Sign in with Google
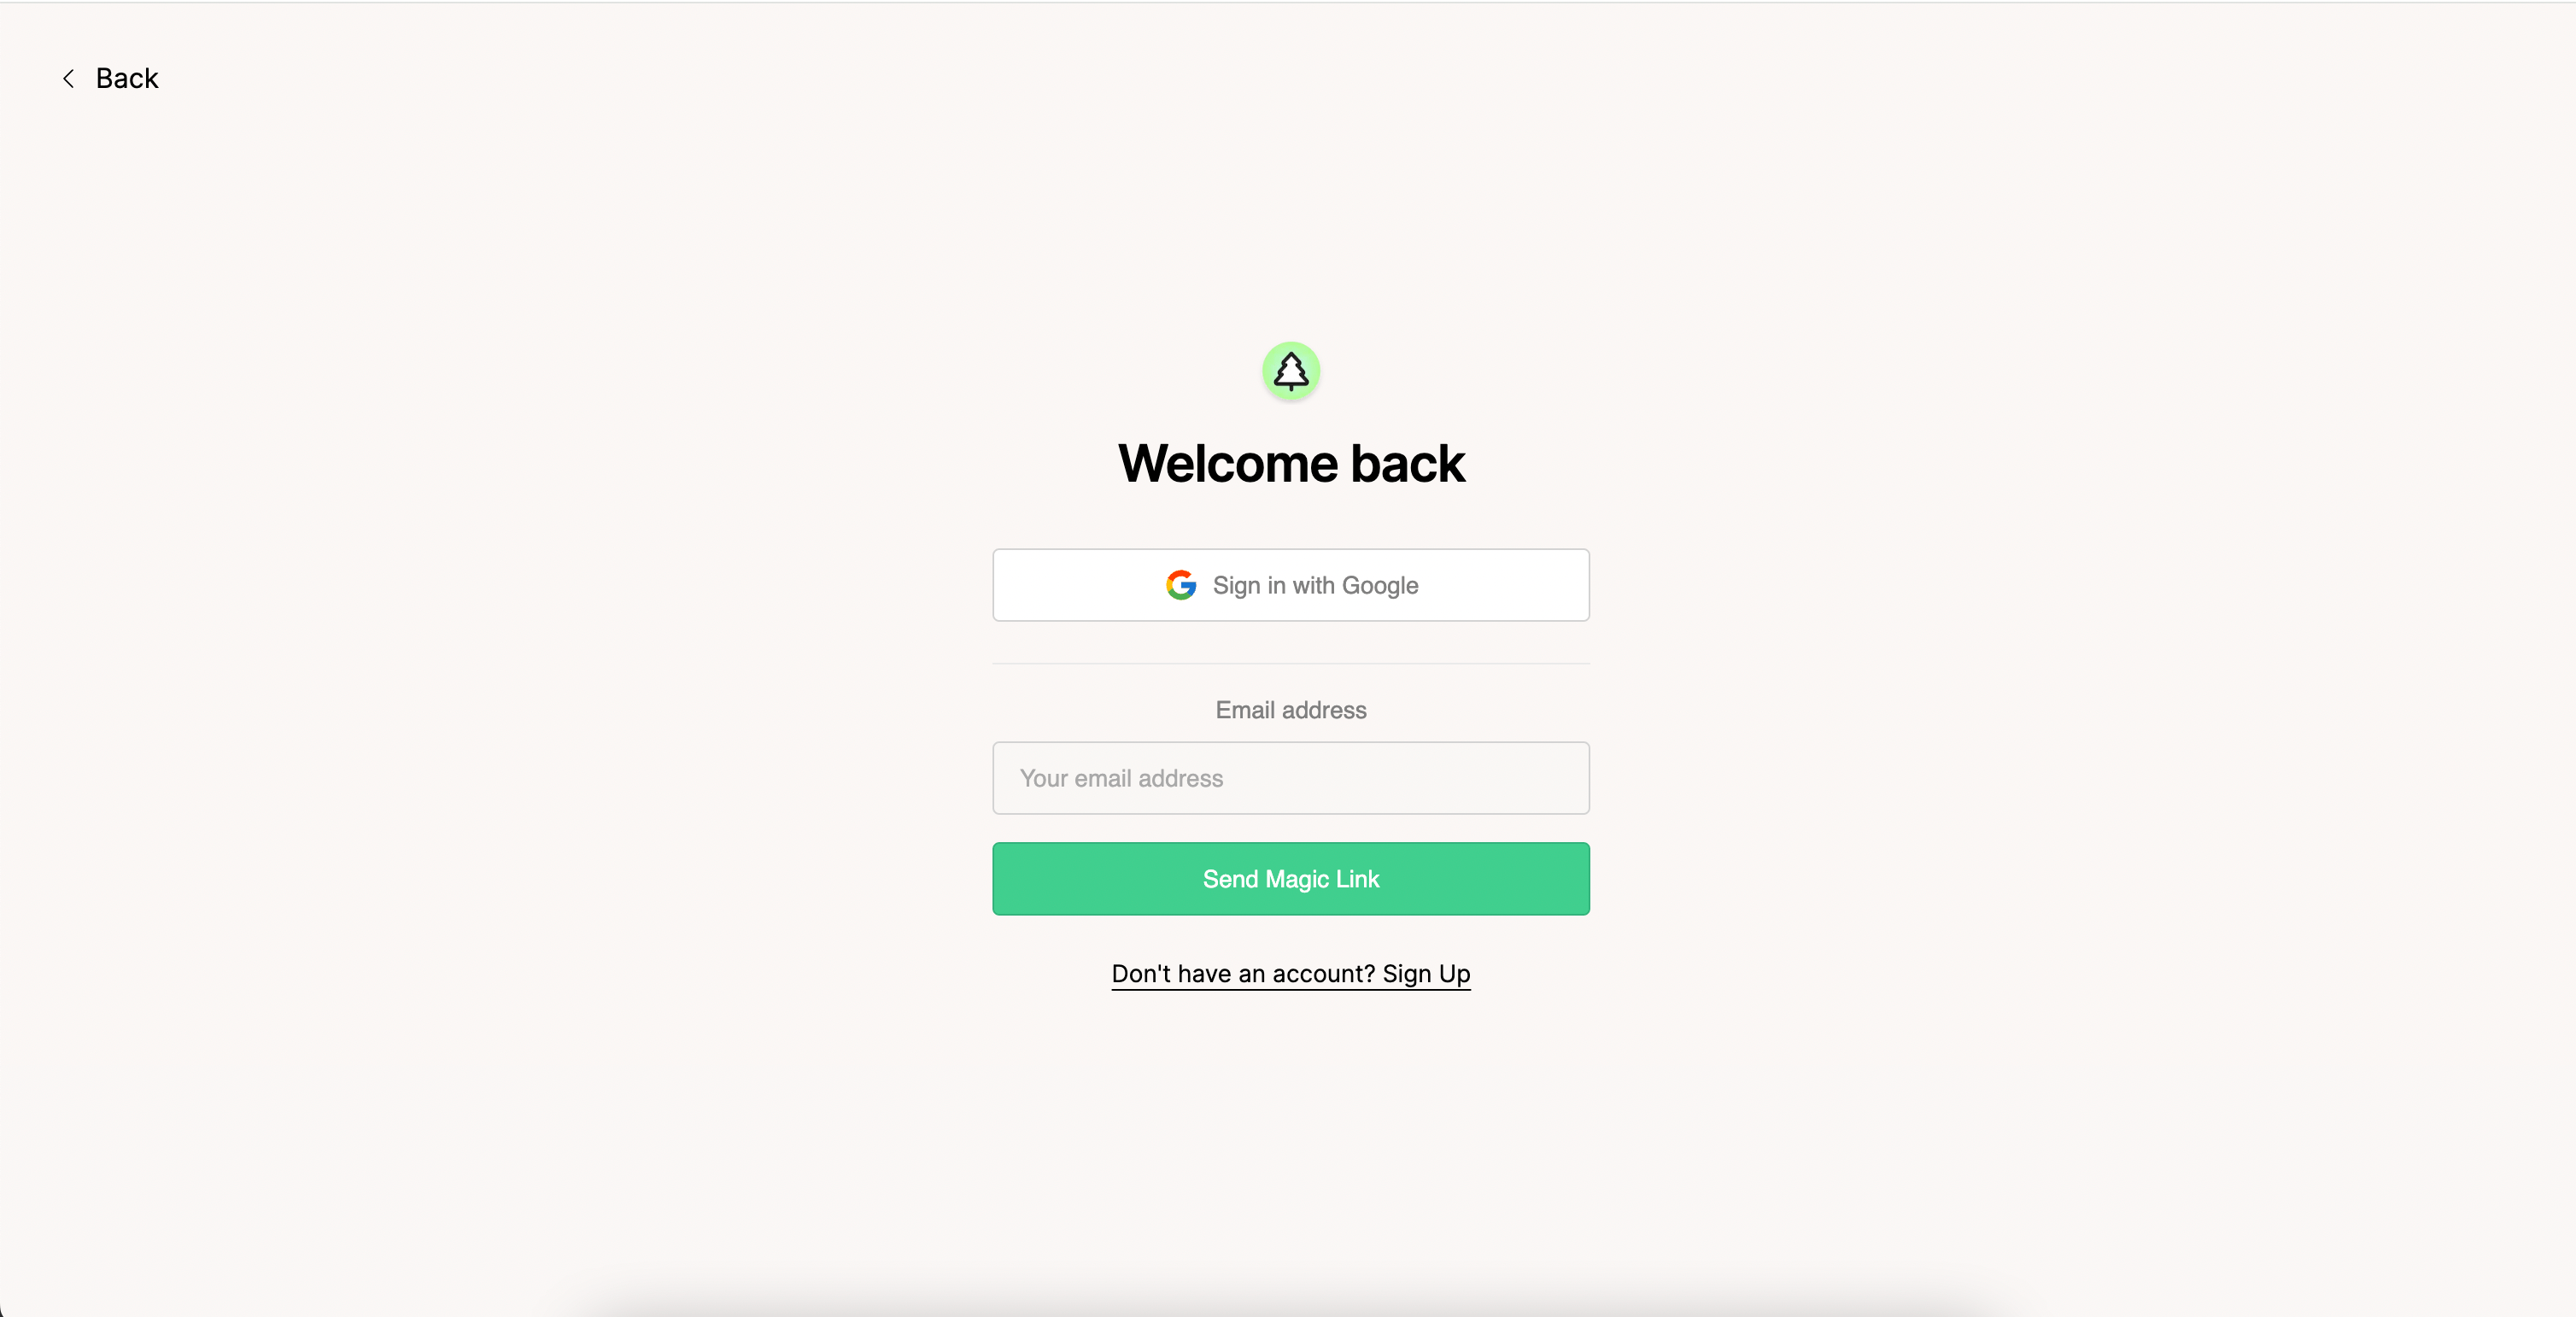Viewport: 2576px width, 1317px height. pyautogui.click(x=1291, y=585)
